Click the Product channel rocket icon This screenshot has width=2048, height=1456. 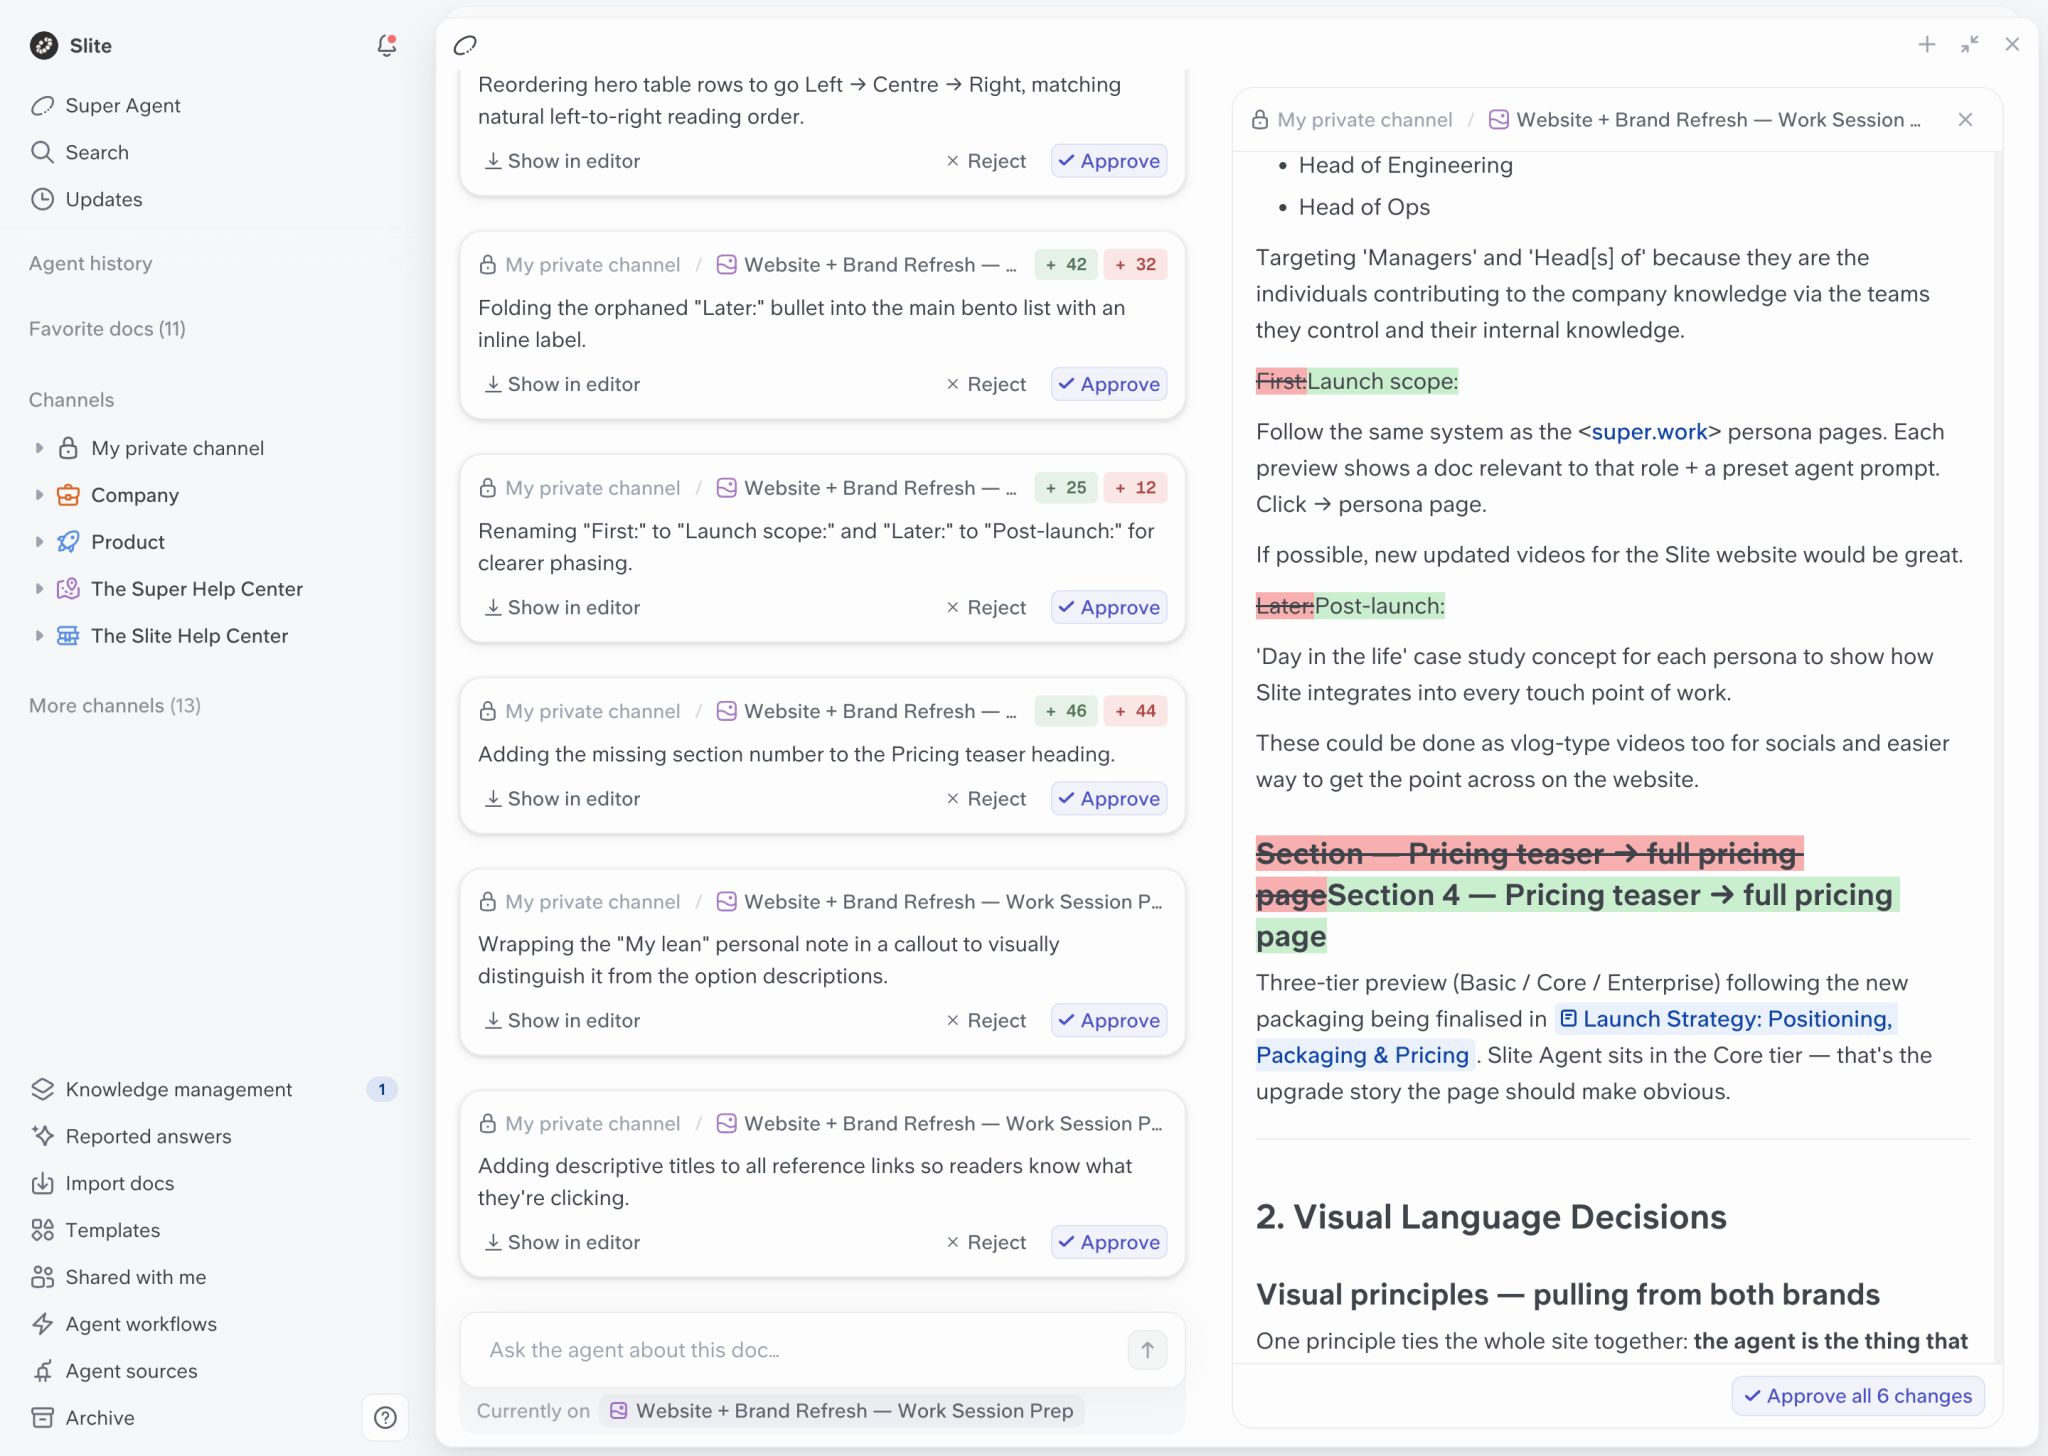[x=68, y=542]
